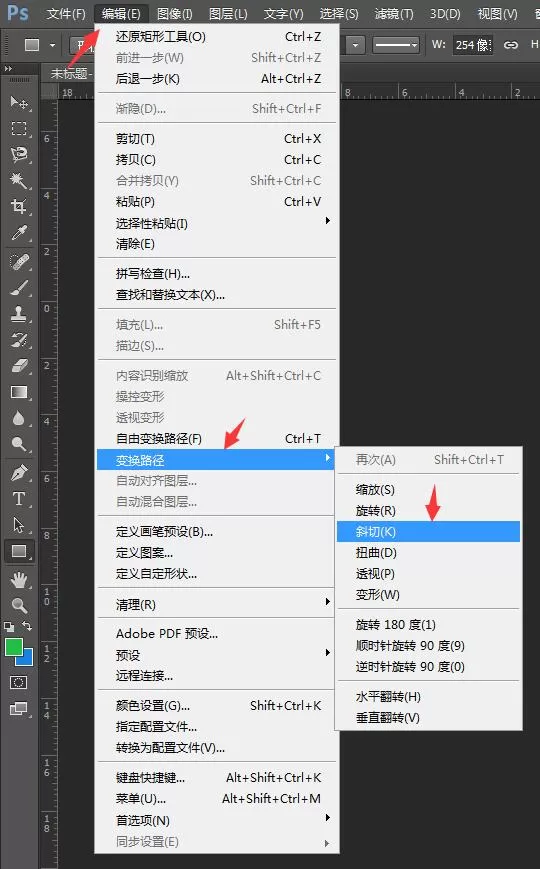Select the Horizontal Type tool

(19, 499)
